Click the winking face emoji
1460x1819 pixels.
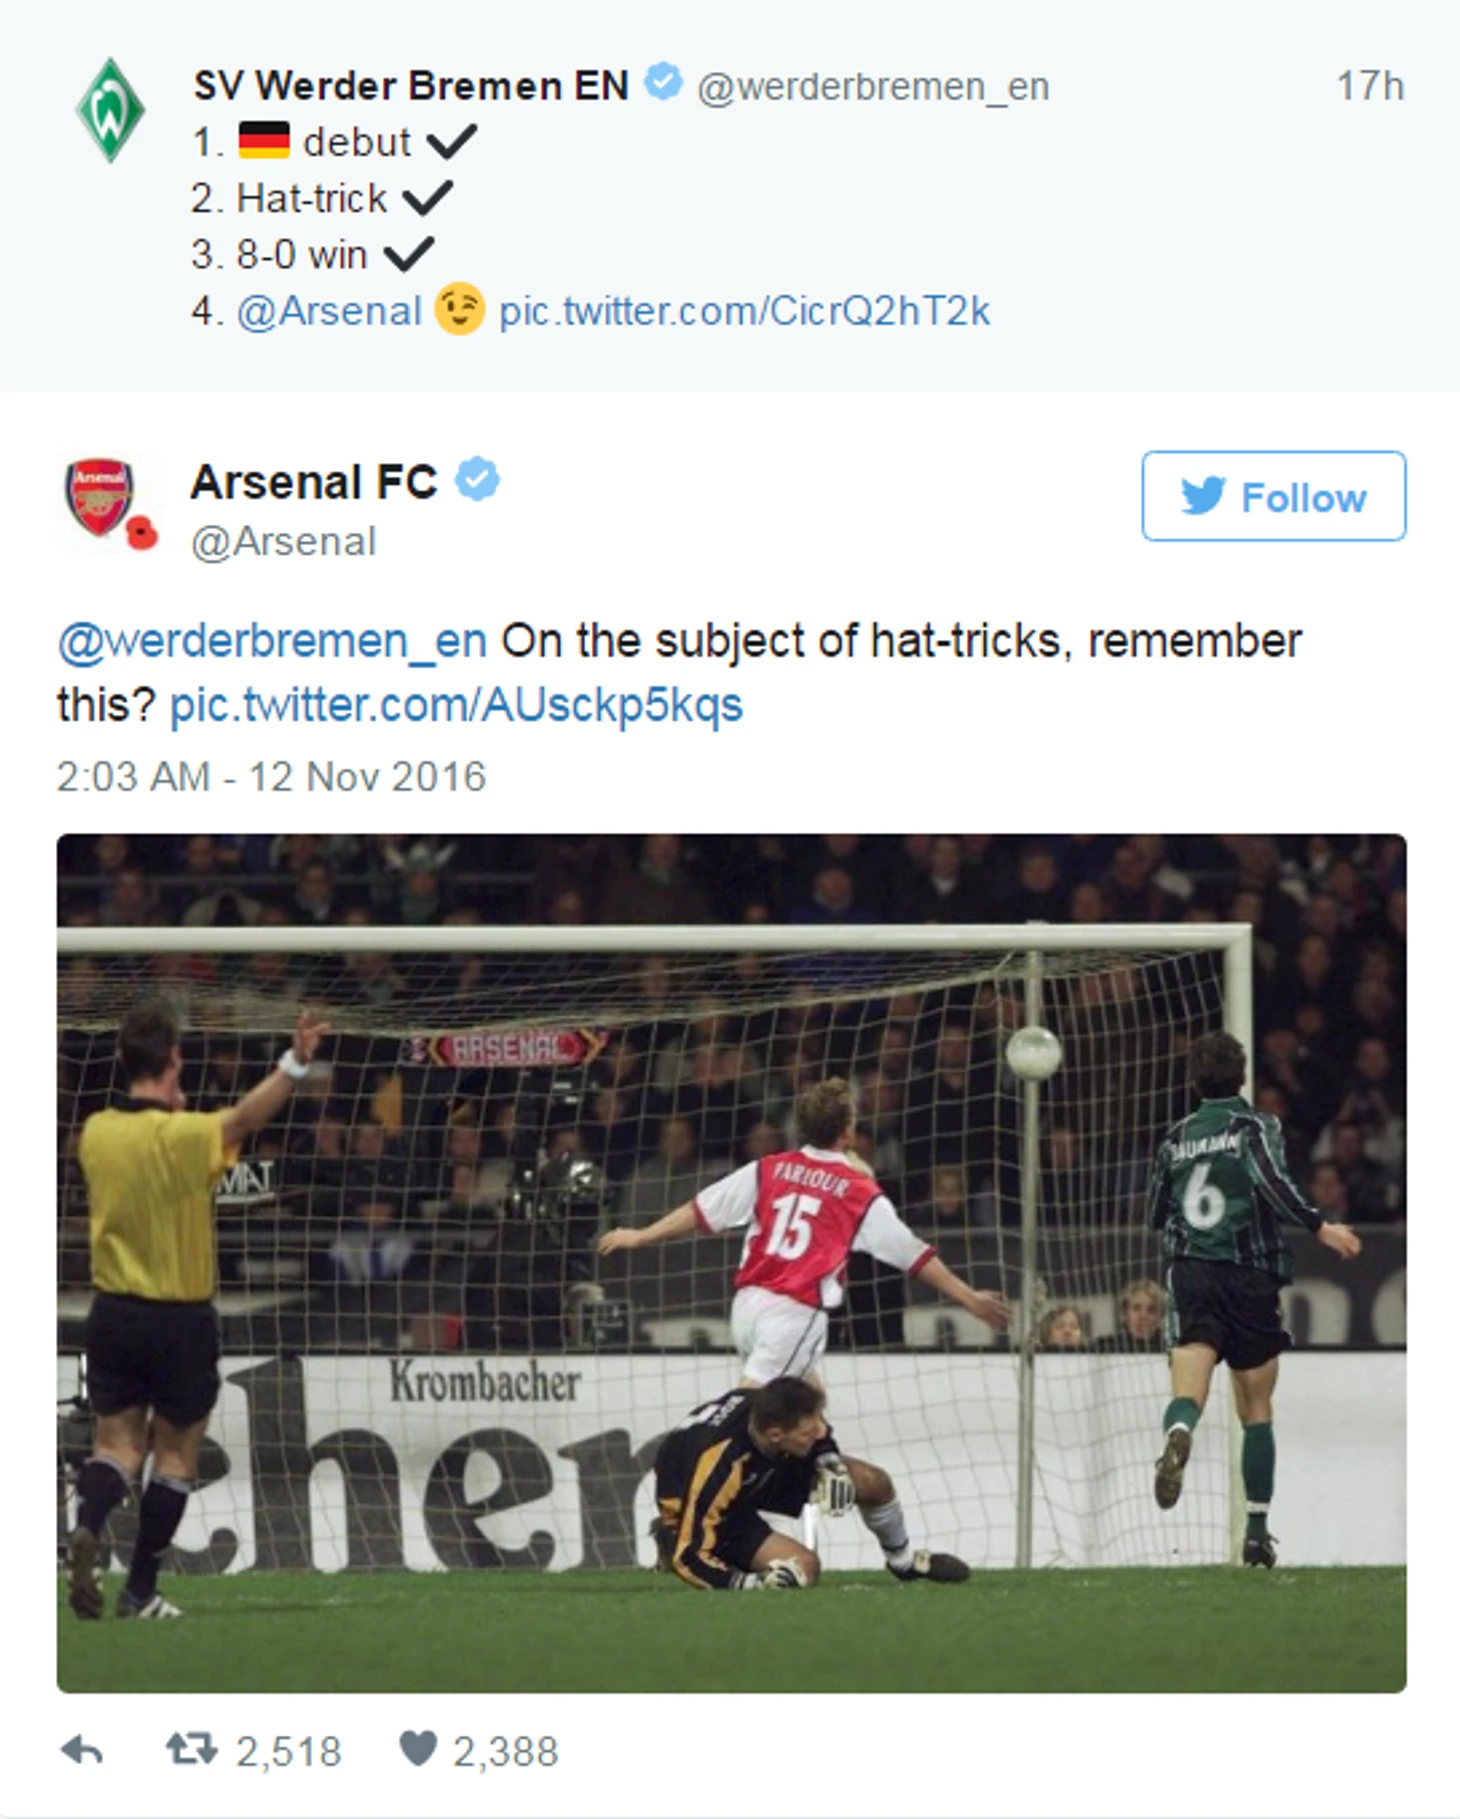(x=459, y=310)
